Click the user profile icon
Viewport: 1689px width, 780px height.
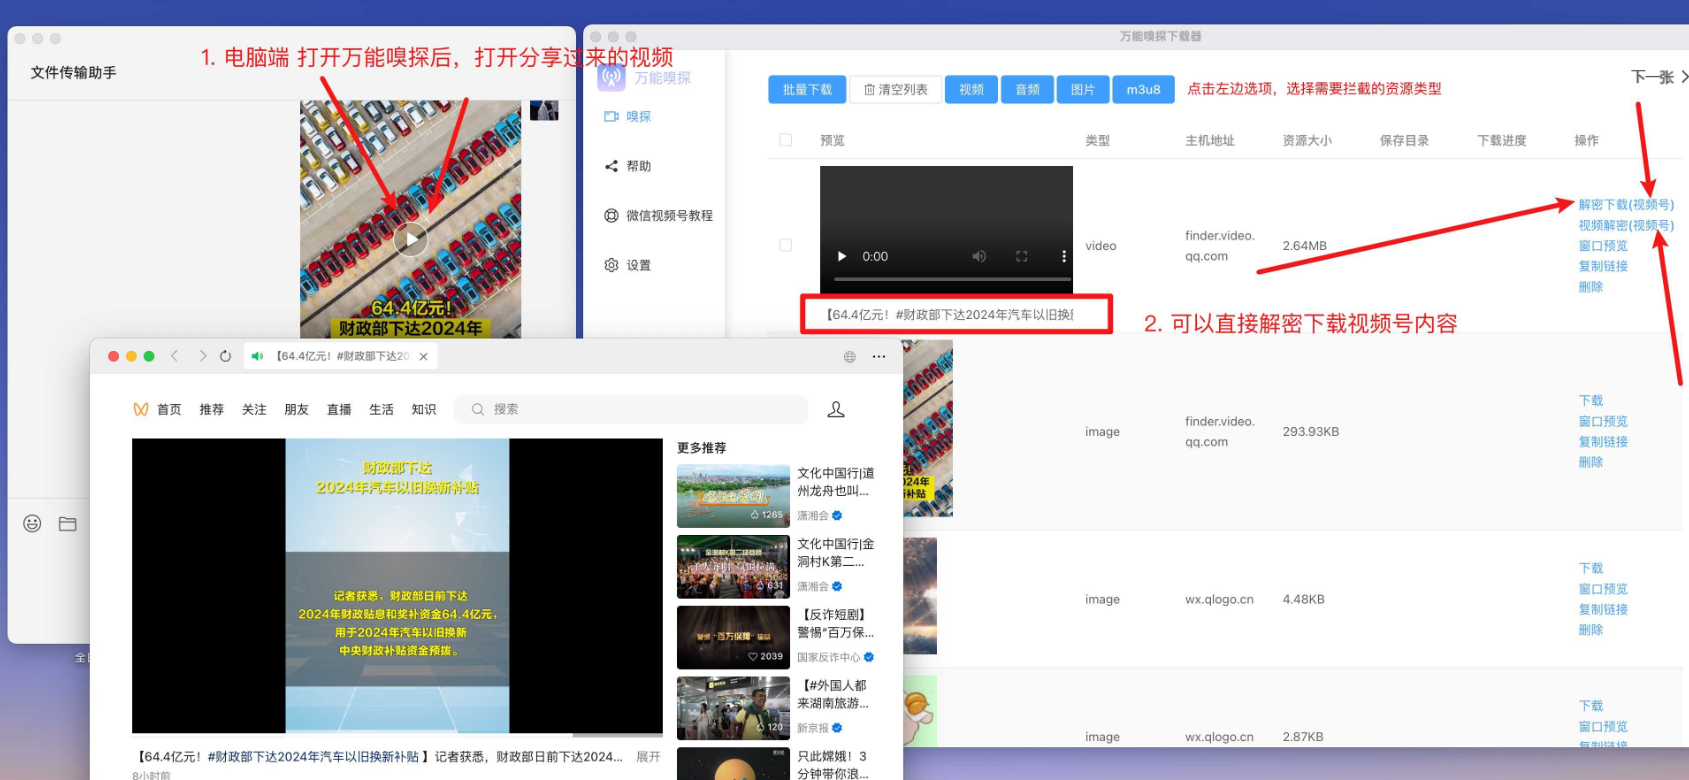[836, 409]
